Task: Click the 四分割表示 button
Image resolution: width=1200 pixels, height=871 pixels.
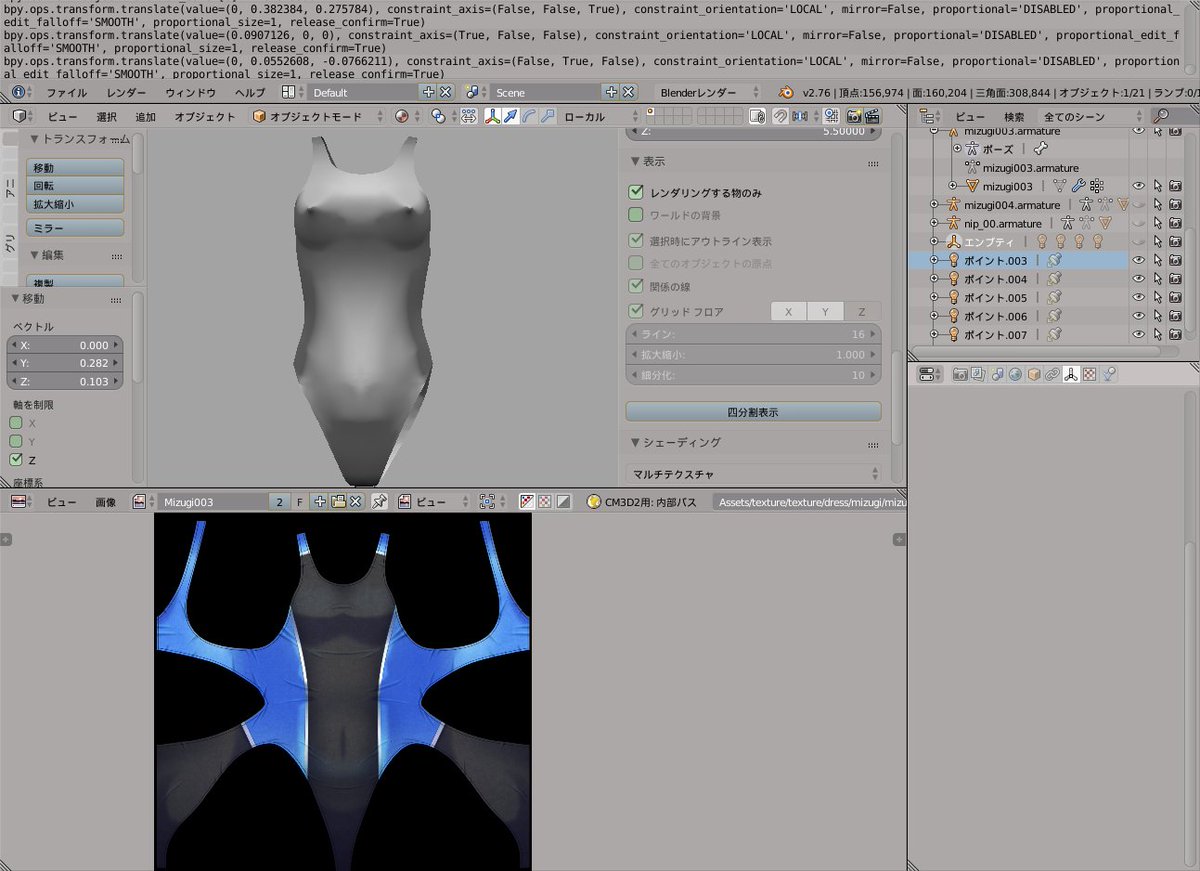Action: click(753, 412)
